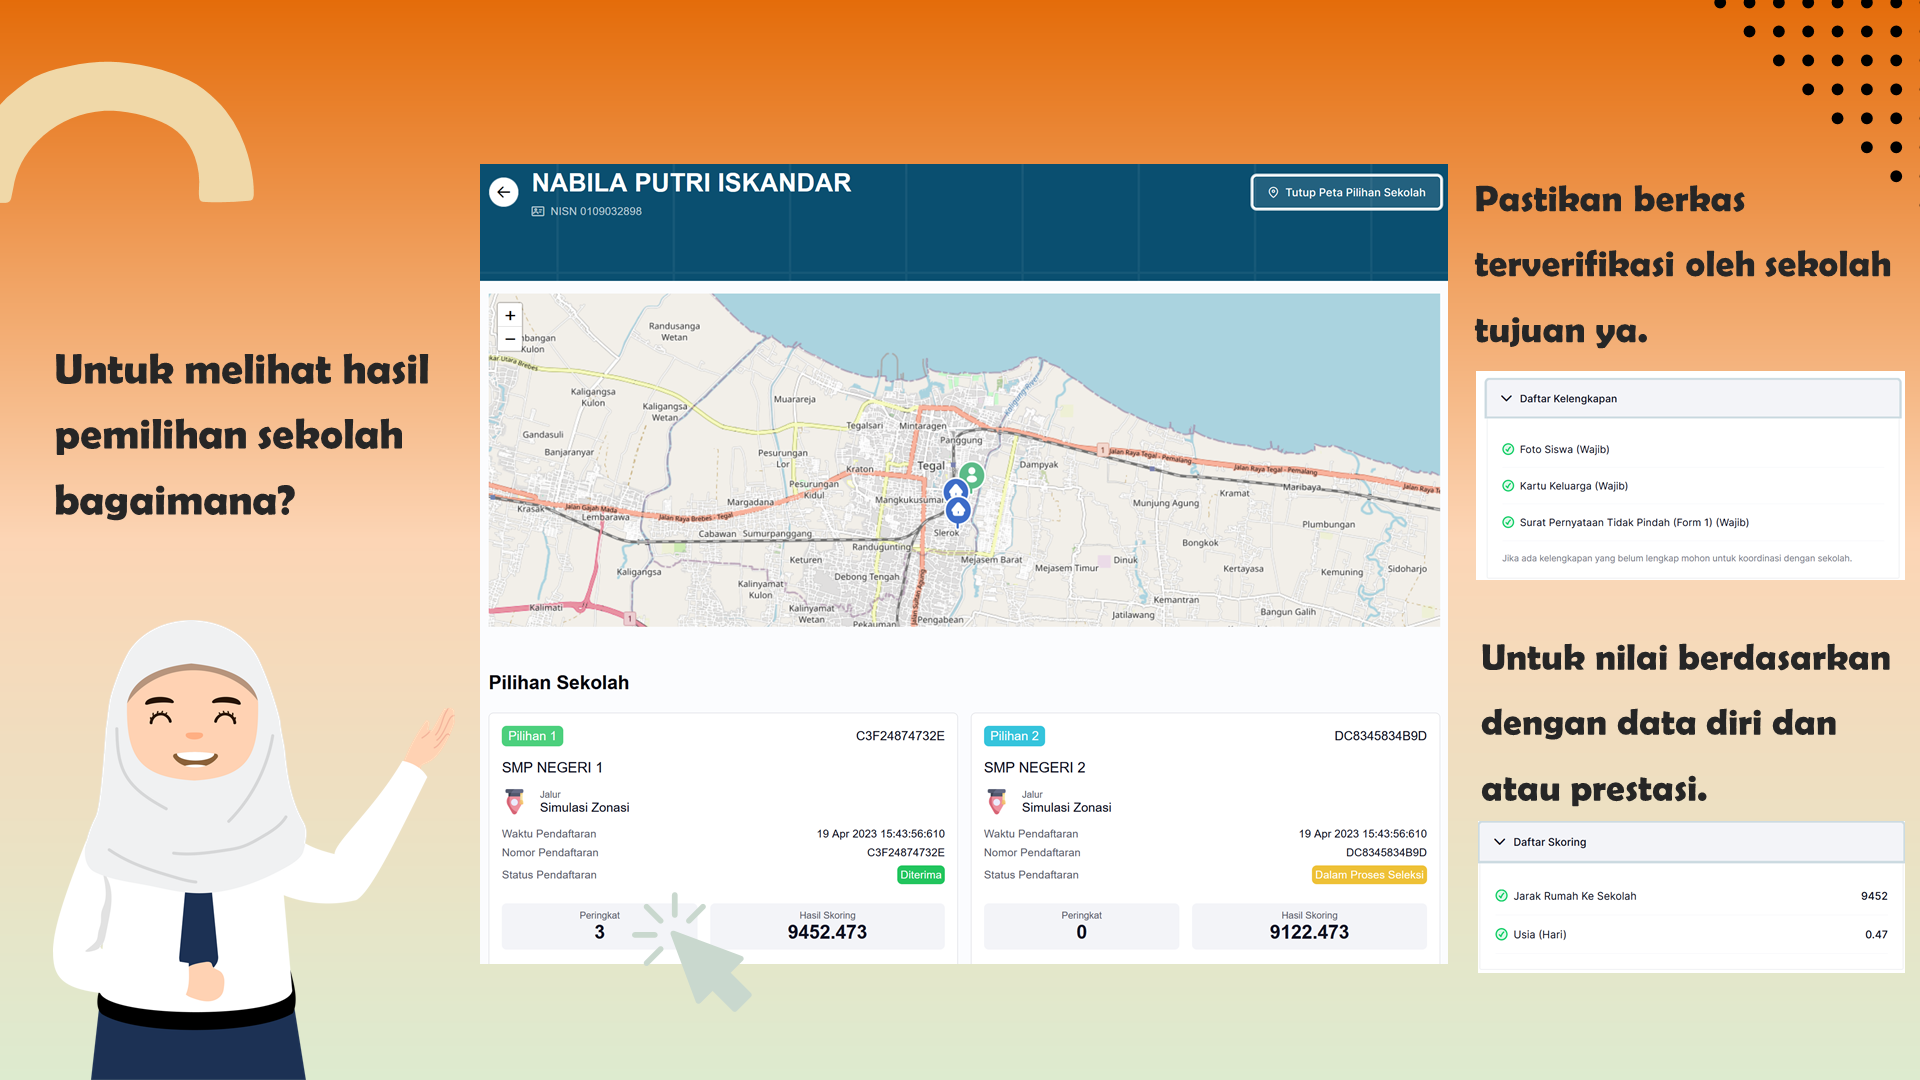Click the Dalam Proses Seleksi status badge

point(1369,875)
